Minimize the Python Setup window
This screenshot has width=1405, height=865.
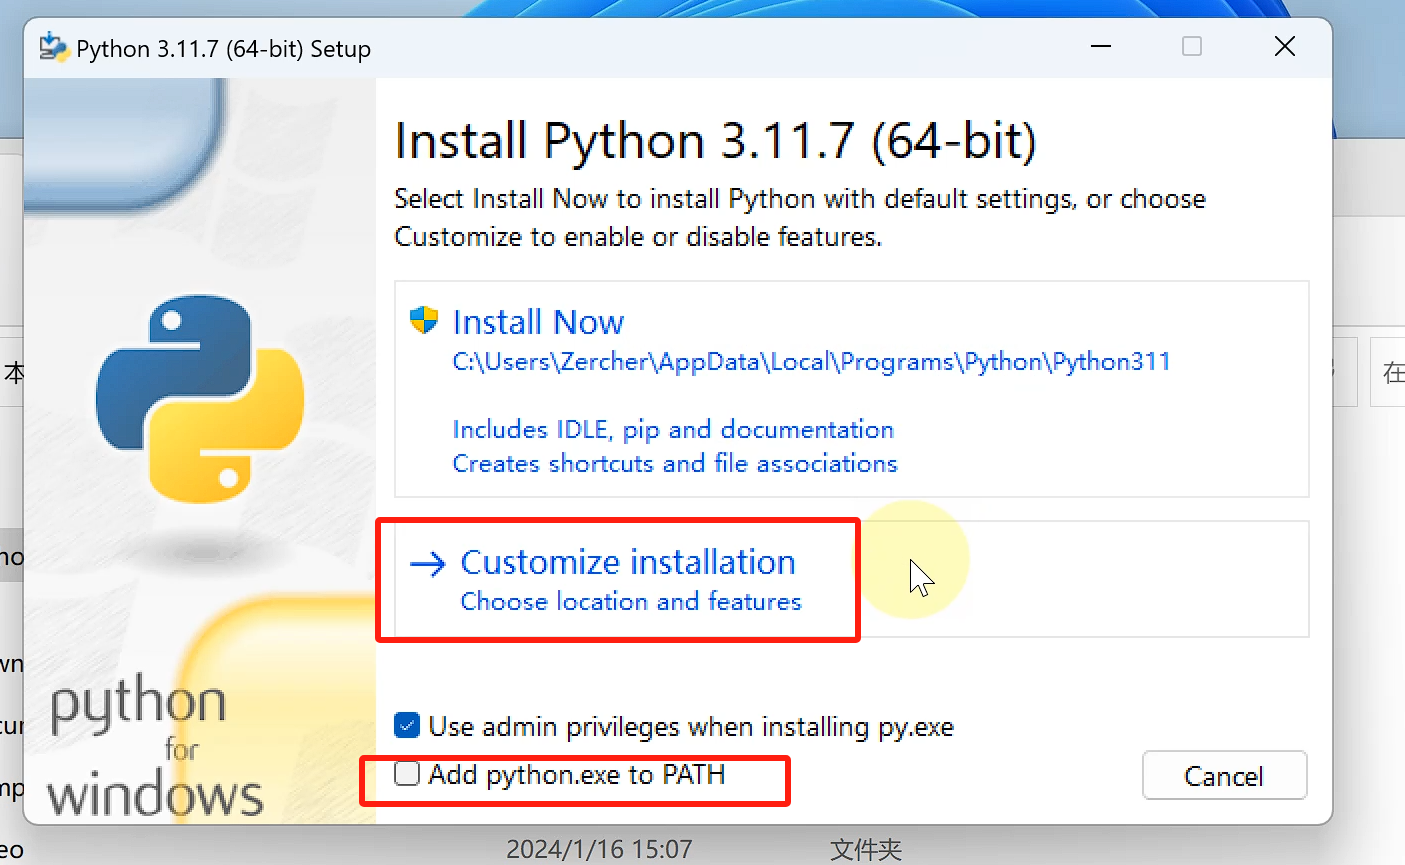click(1101, 46)
